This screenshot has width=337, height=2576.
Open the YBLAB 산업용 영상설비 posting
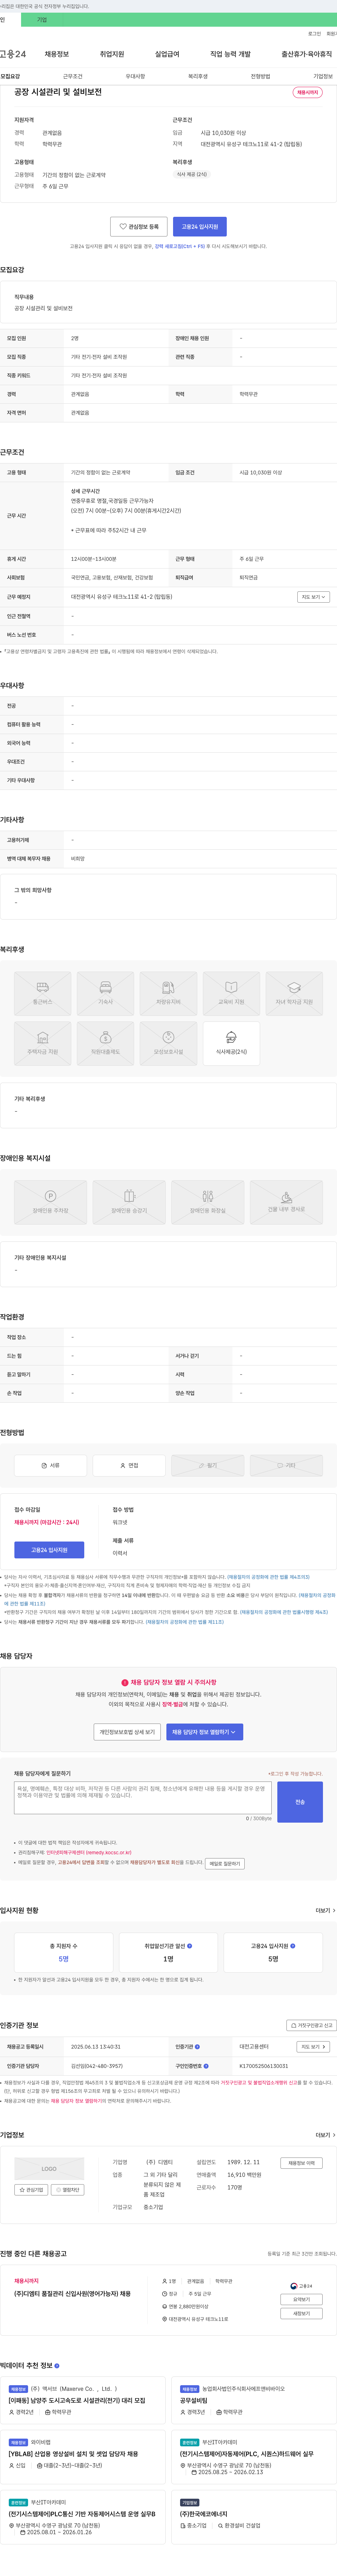click(x=73, y=2454)
